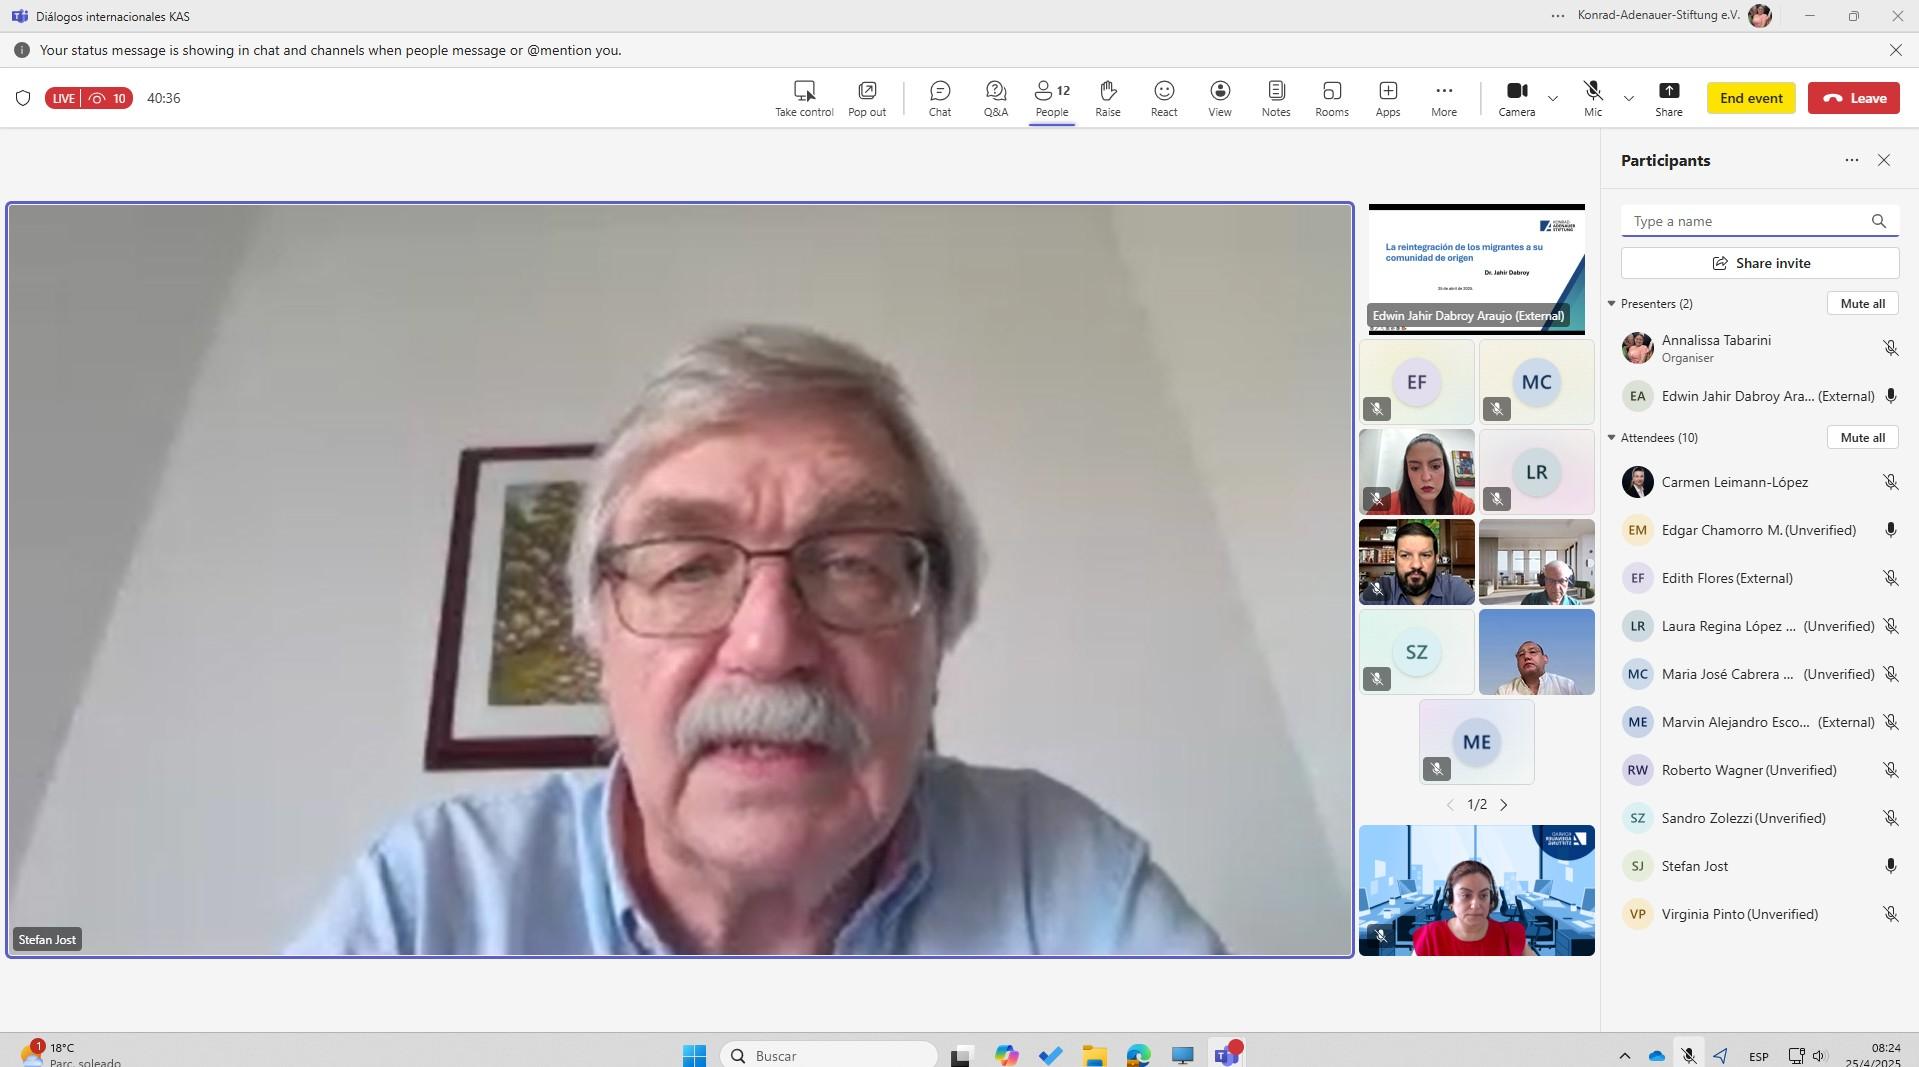Open the More options menu
This screenshot has height=1067, width=1919.
[x=1443, y=98]
